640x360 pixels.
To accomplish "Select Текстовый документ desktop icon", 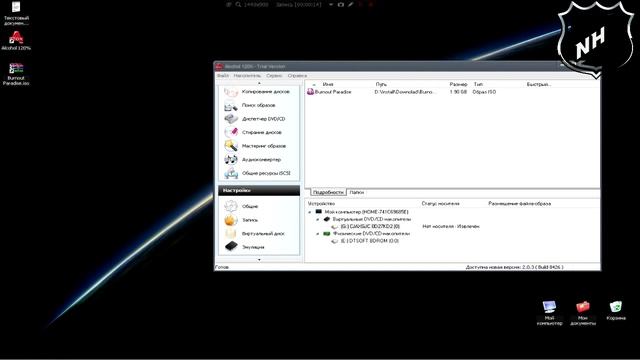I will 16,13.
